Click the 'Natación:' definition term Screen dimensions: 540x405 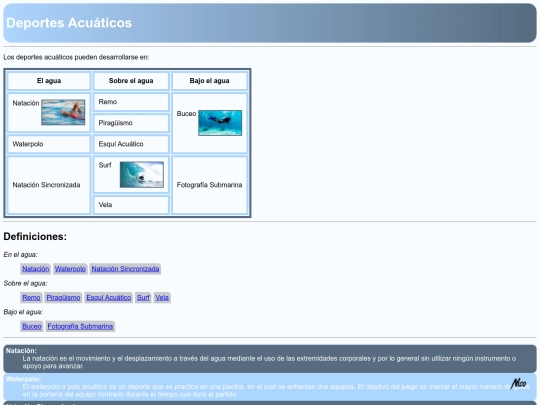(21, 351)
